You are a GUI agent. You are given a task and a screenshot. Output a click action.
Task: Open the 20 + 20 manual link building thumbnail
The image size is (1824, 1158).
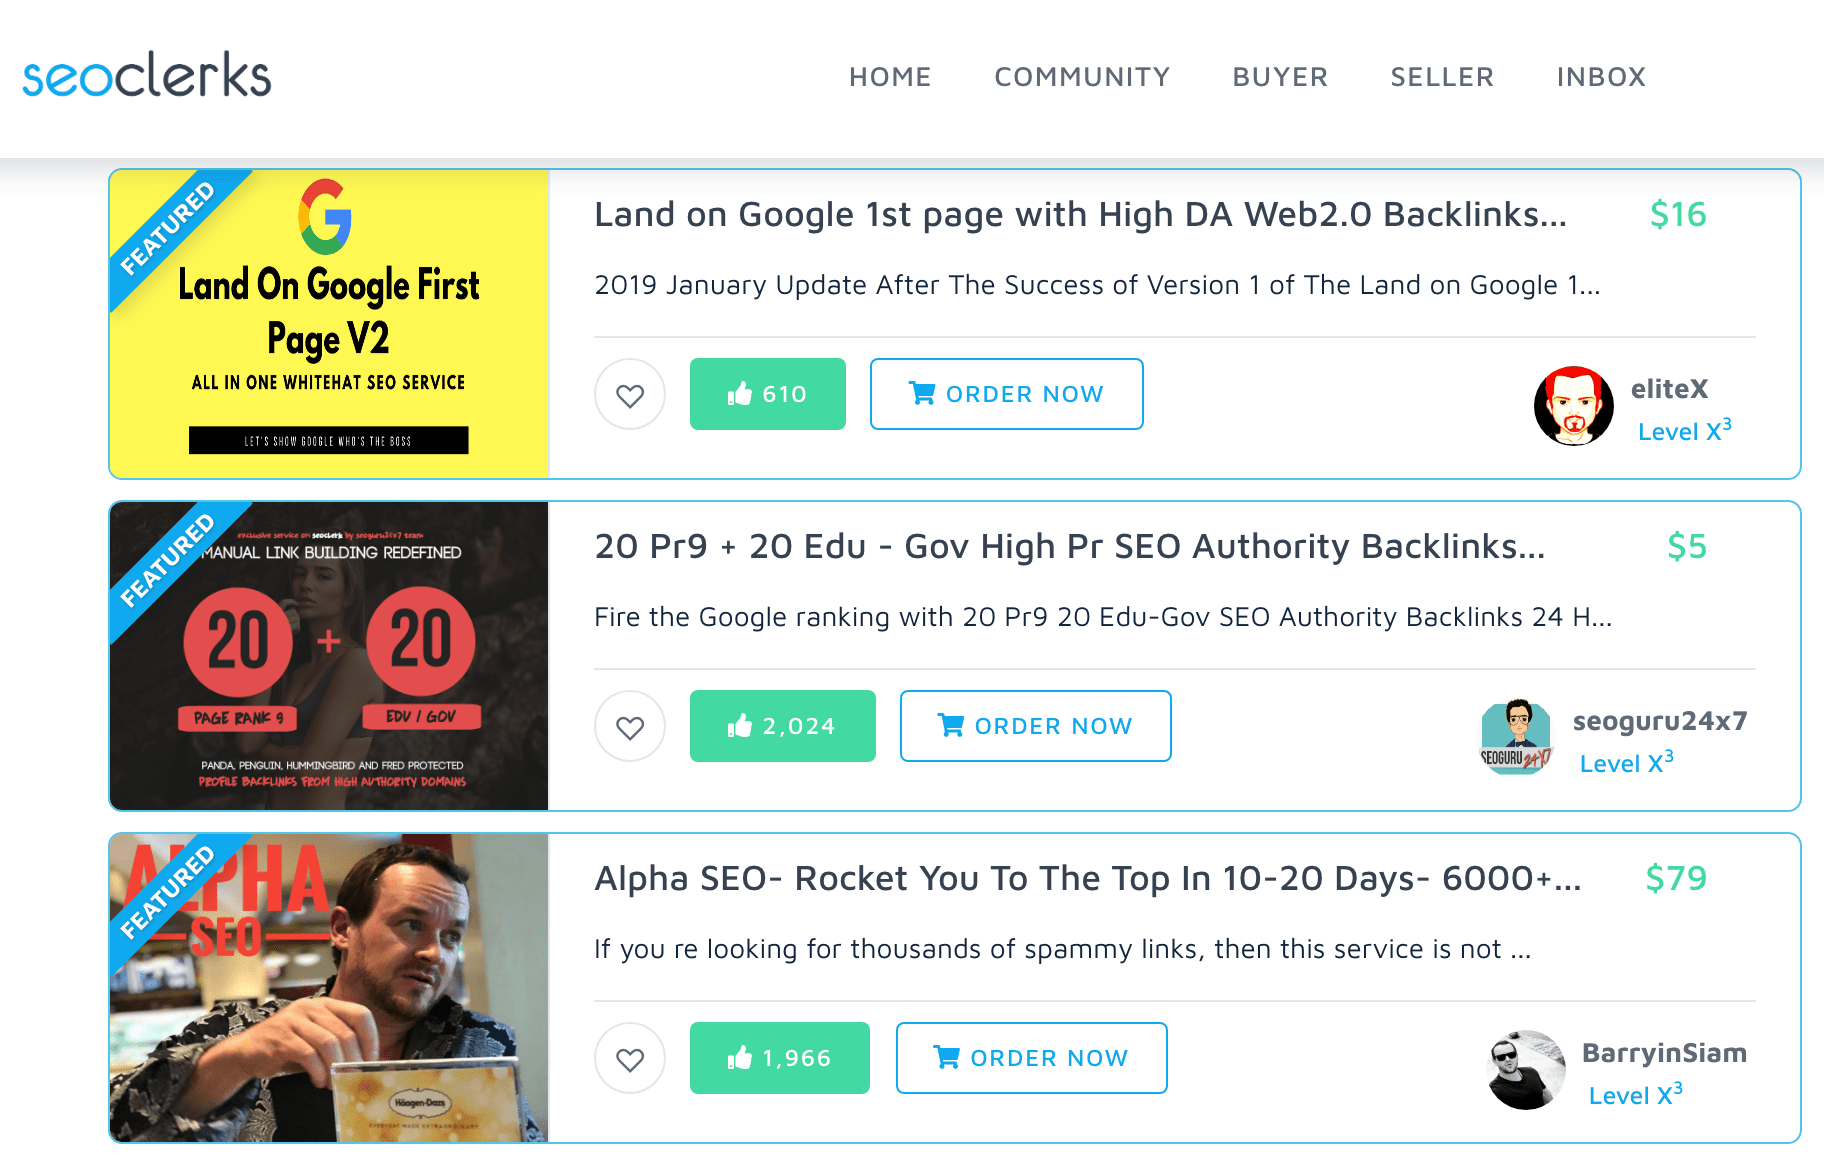pos(329,656)
